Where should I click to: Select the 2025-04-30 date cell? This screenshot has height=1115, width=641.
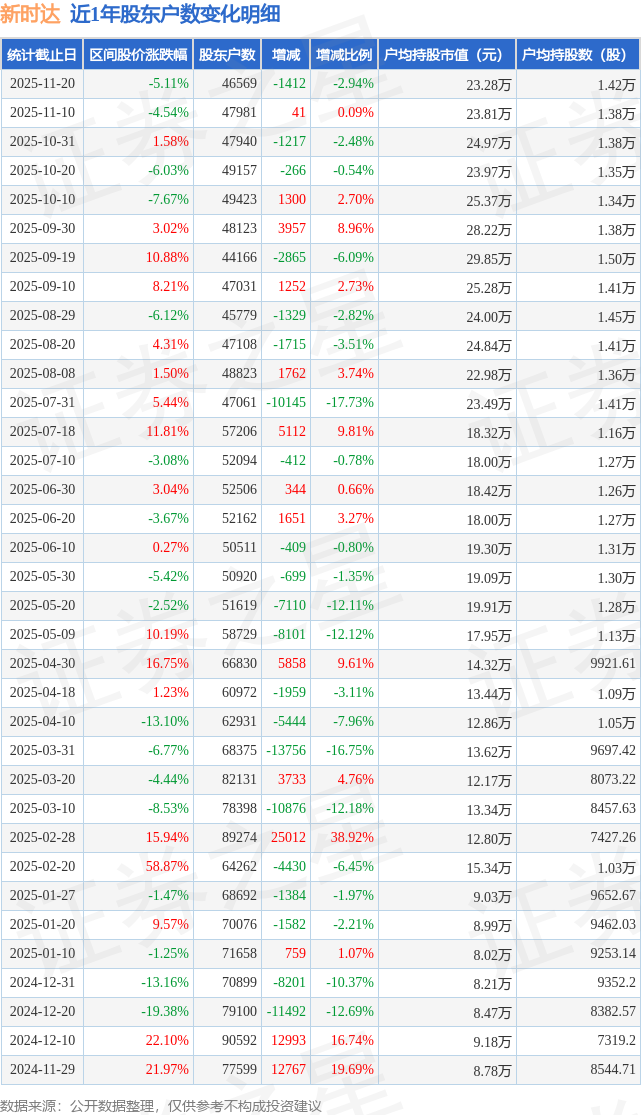(42, 664)
